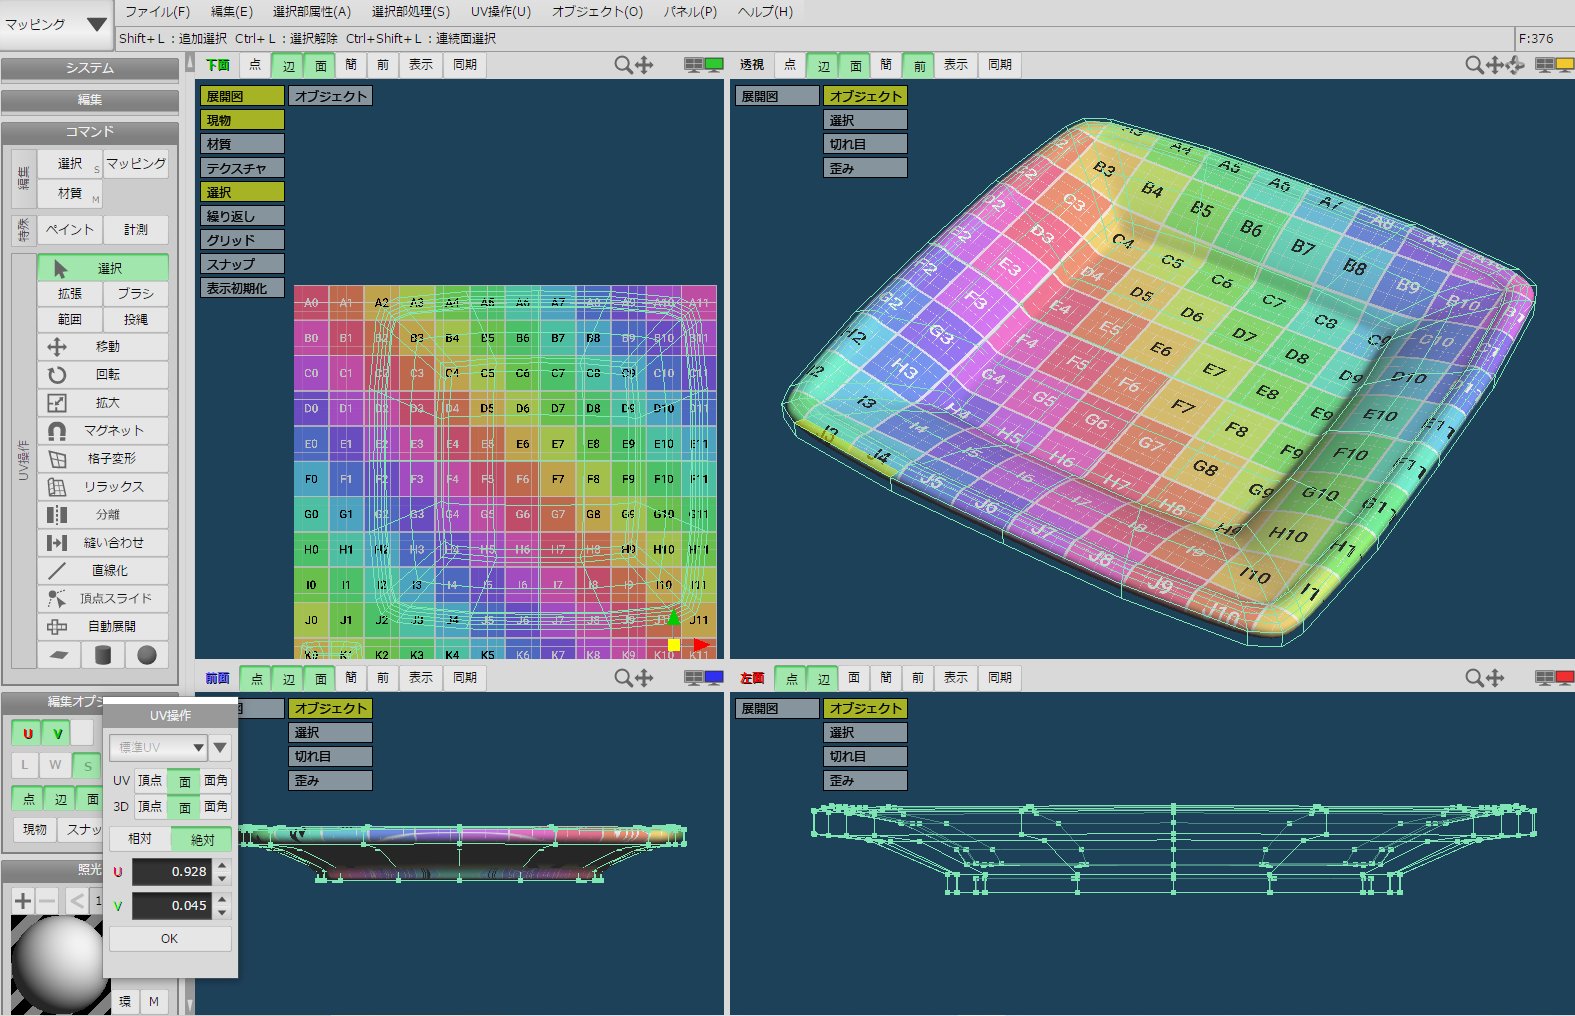The width and height of the screenshot is (1575, 1016).
Task: Click the 計測 command button
Action: (x=136, y=230)
